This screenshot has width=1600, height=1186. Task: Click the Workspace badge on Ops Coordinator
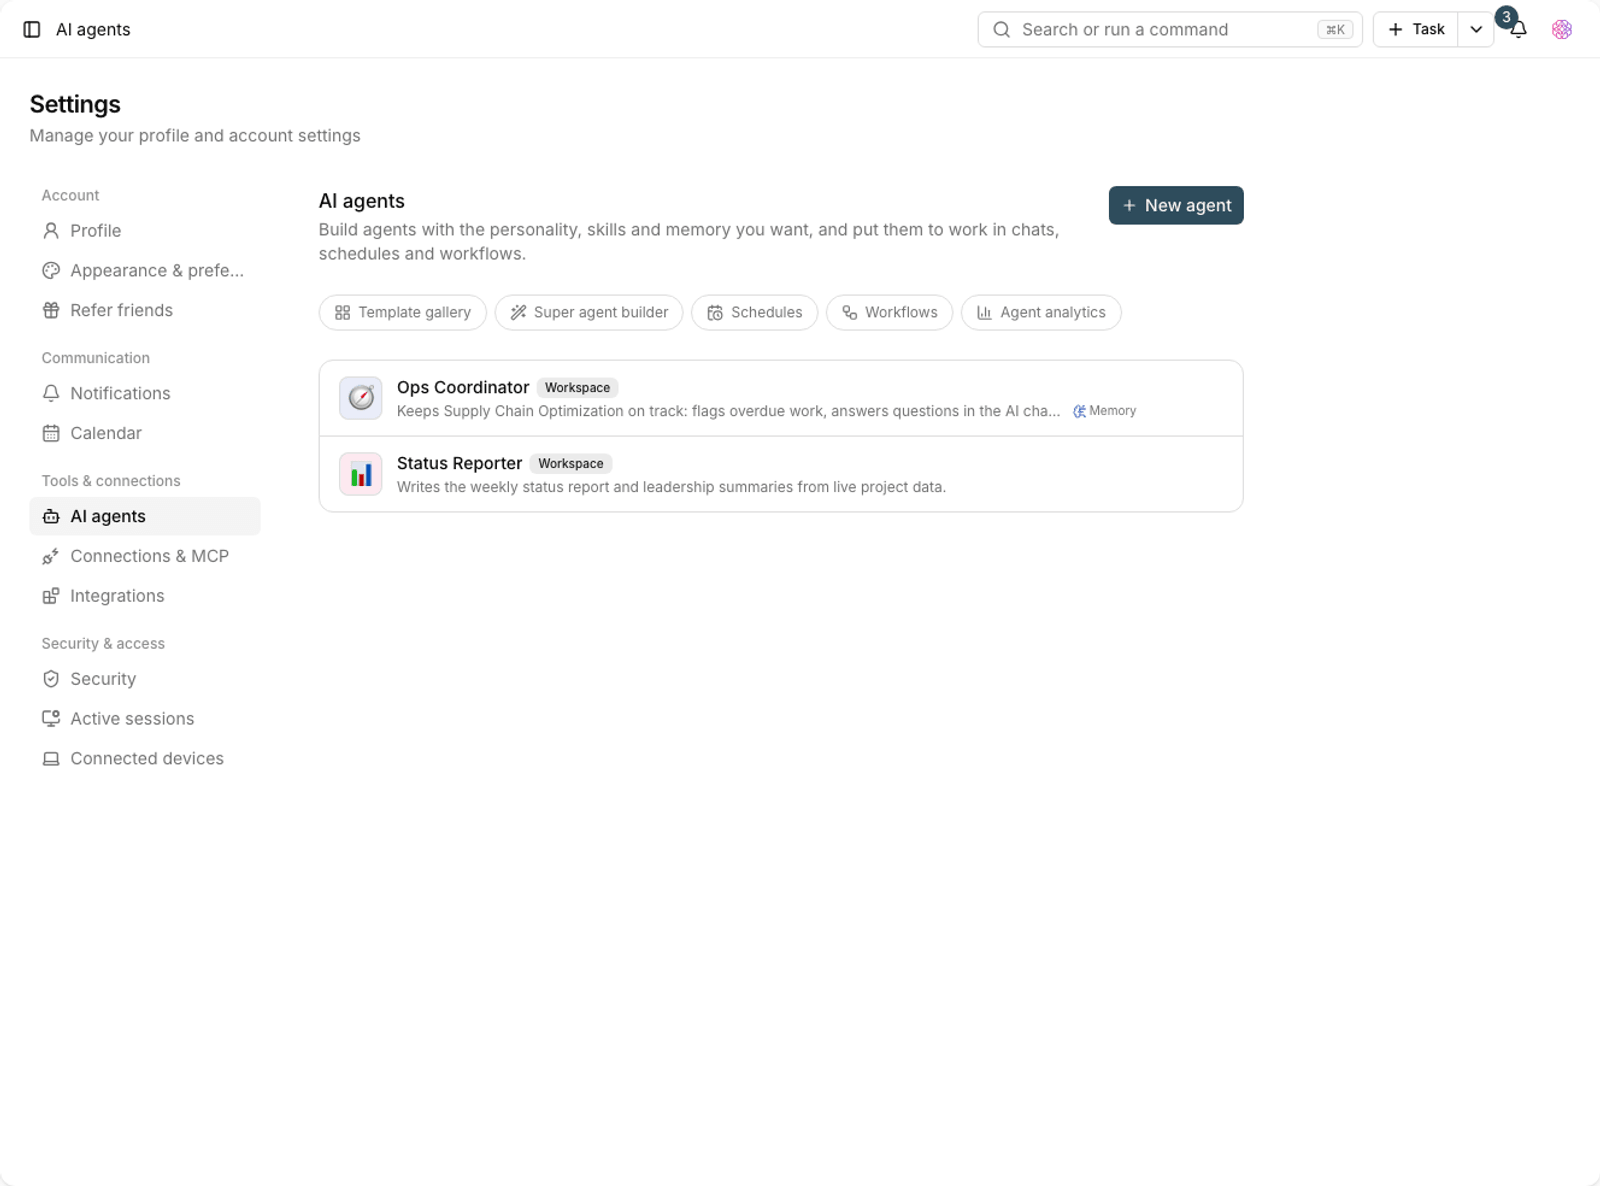coord(577,388)
